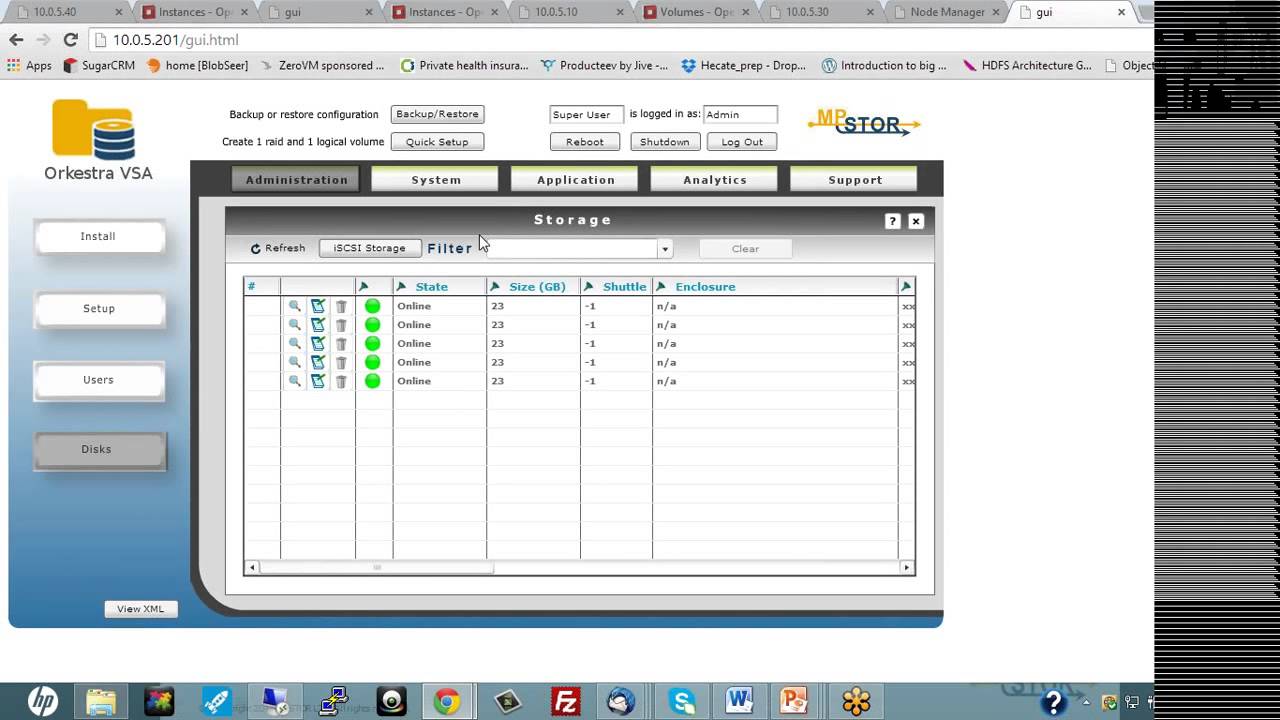This screenshot has width=1280, height=720.
Task: Click the browser address bar
Action: point(620,40)
